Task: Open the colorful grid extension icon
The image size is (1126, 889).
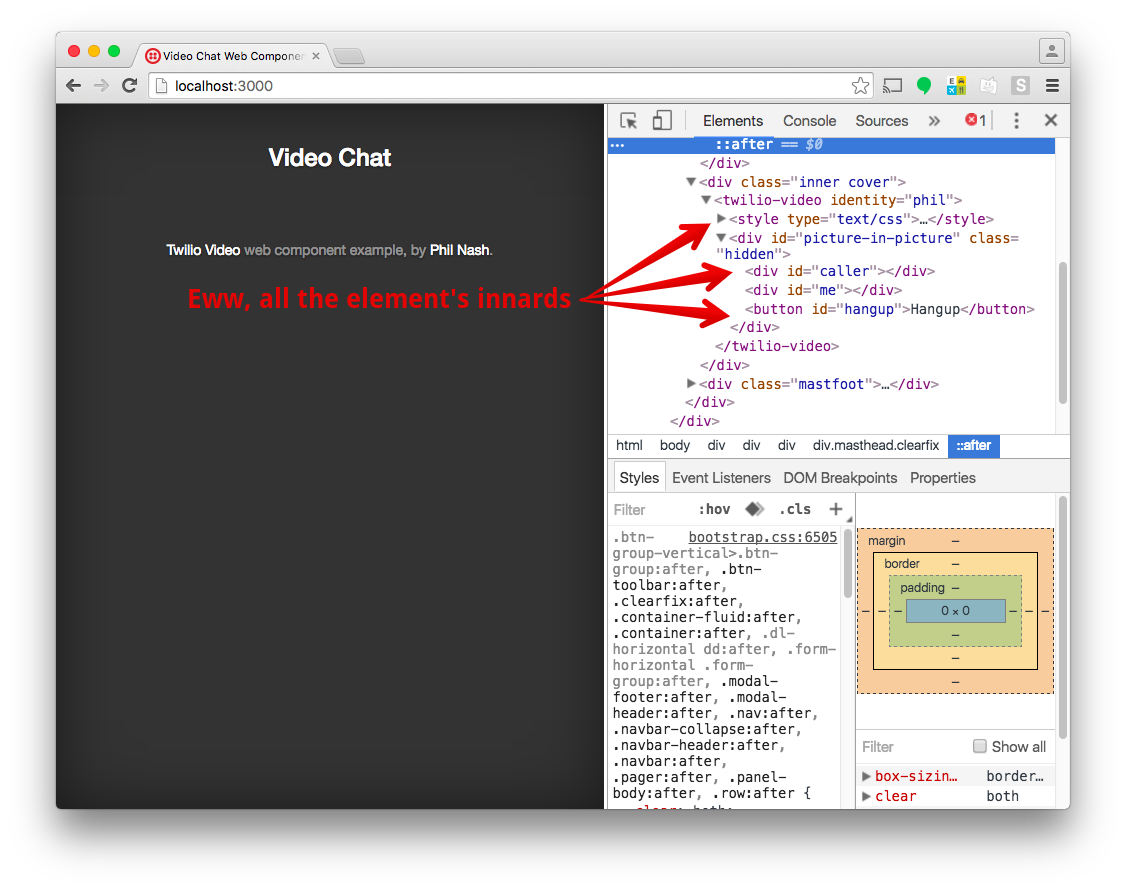Action: point(956,86)
